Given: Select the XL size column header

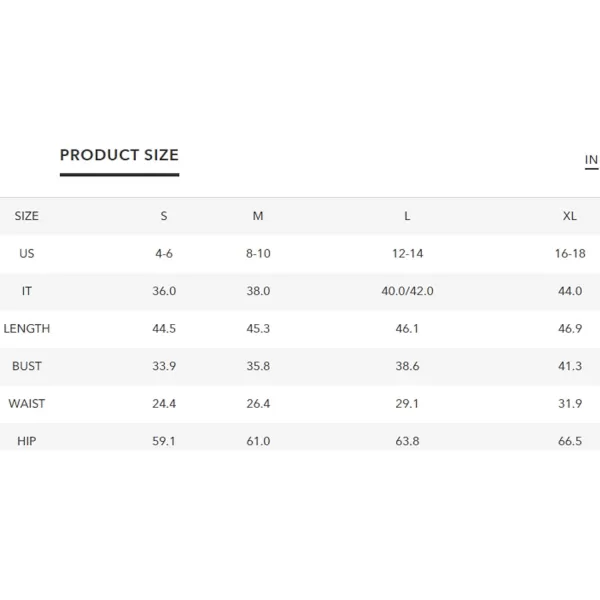Looking at the screenshot, I should [x=570, y=216].
